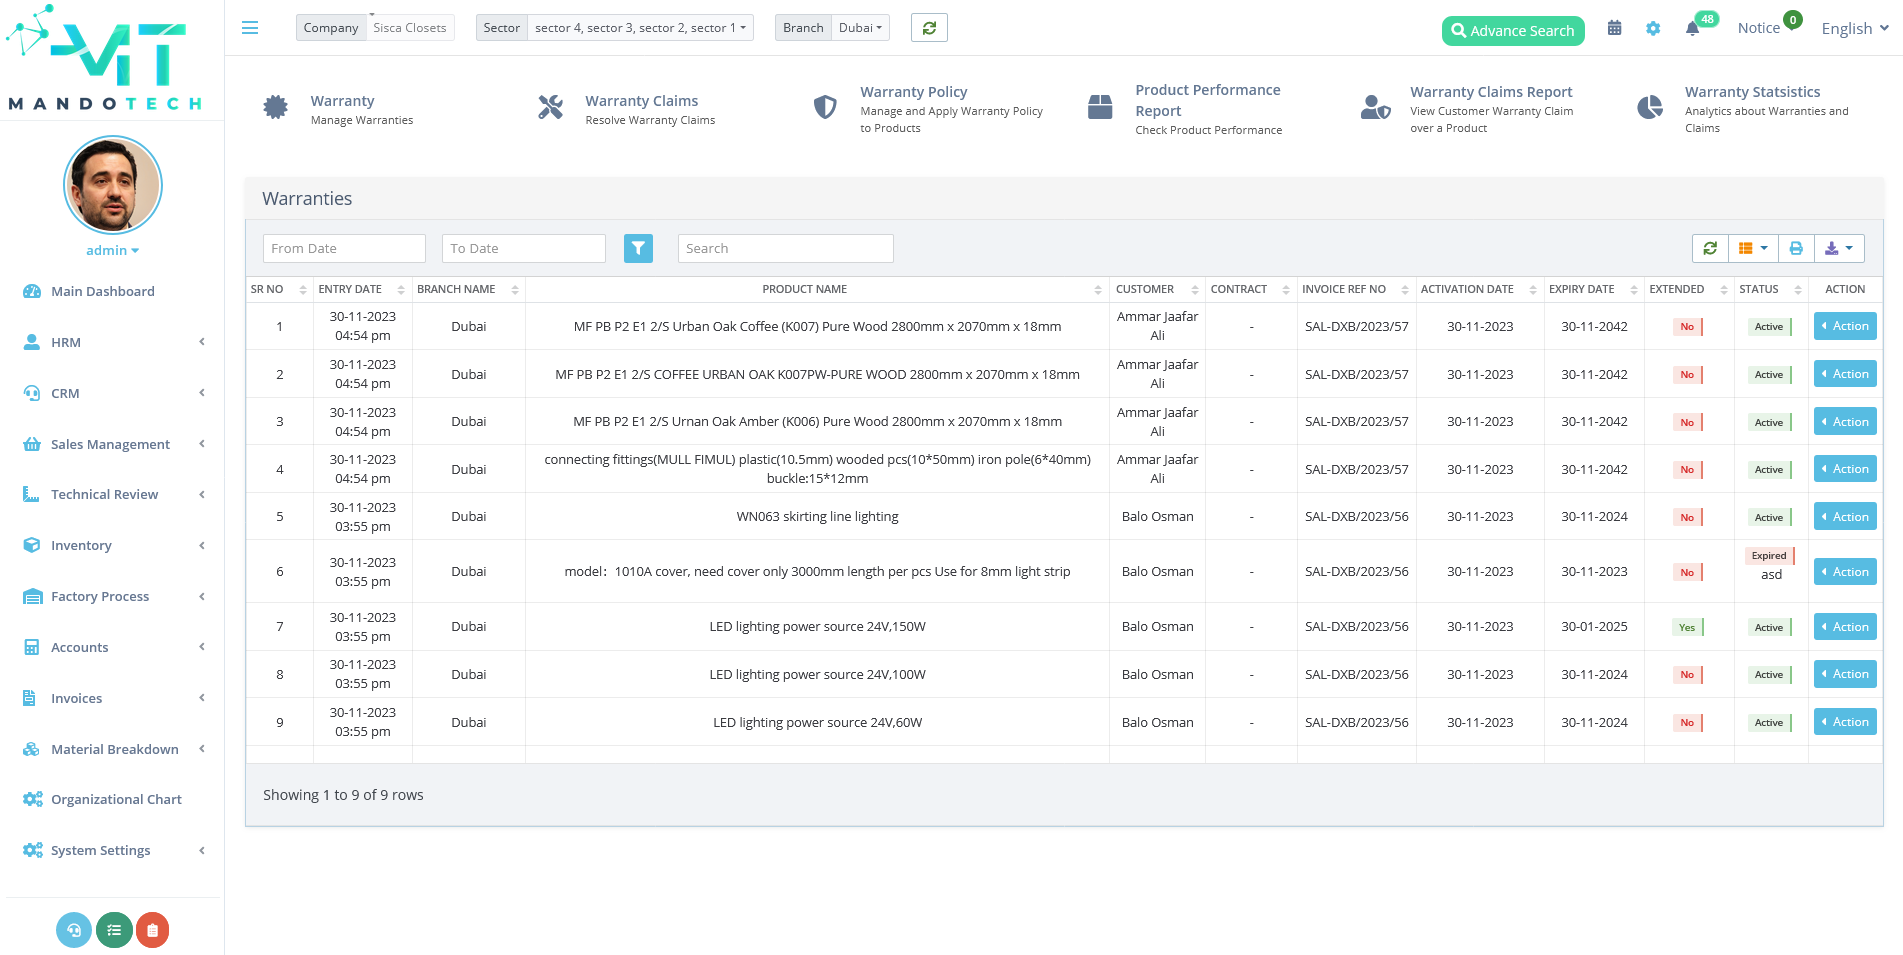Viewport: 1903px width, 955px height.
Task: Open the sector selection dropdown
Action: coord(640,27)
